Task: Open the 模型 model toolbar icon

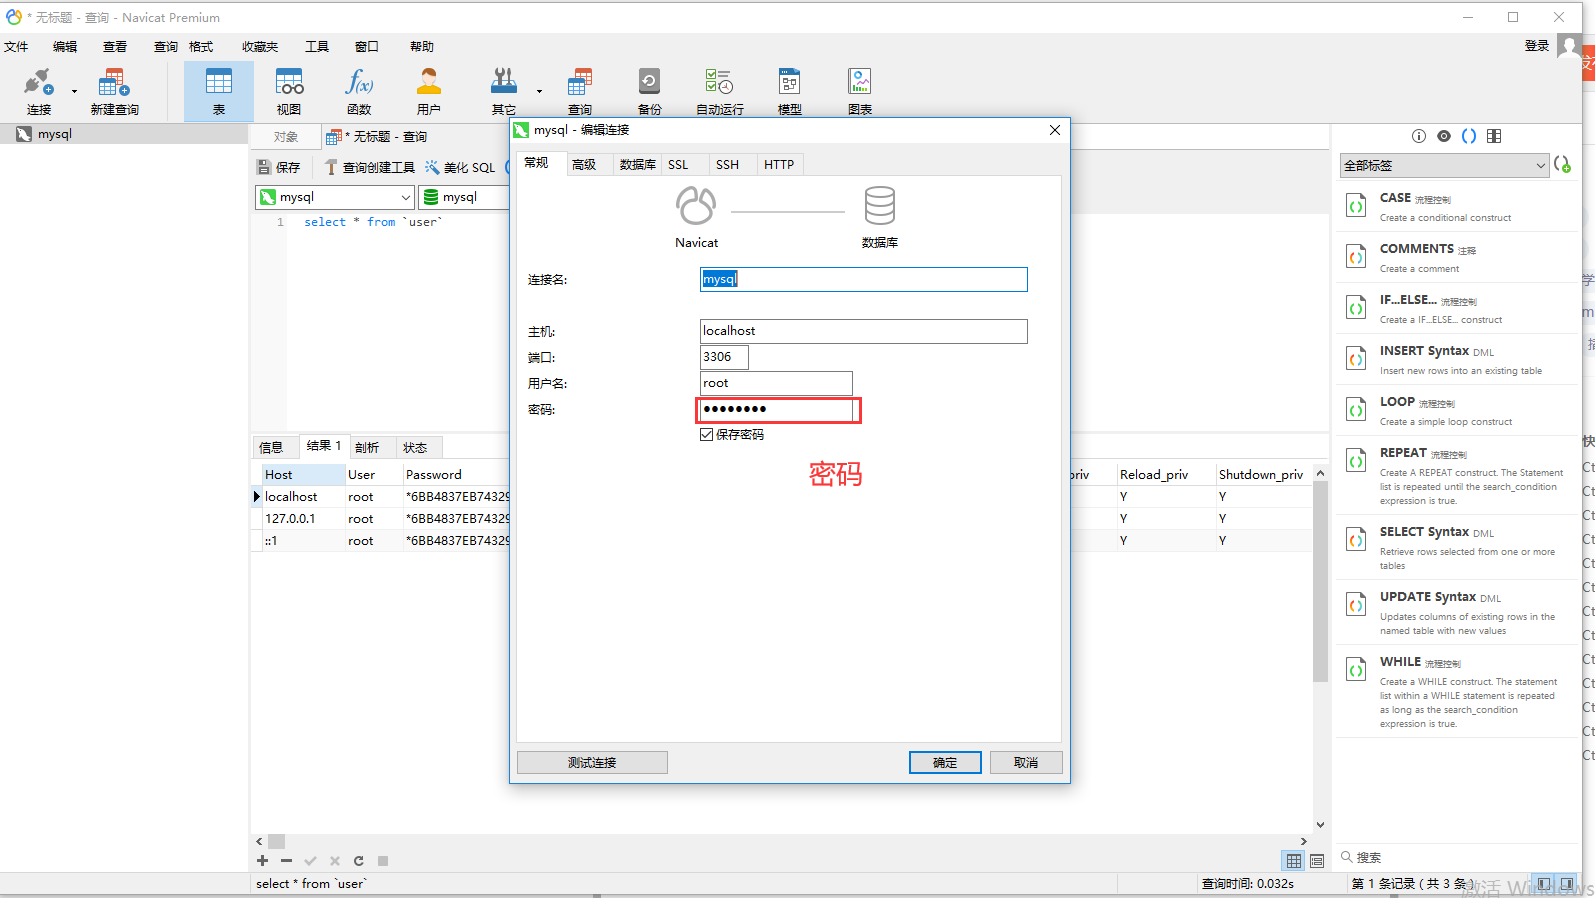Action: click(790, 91)
